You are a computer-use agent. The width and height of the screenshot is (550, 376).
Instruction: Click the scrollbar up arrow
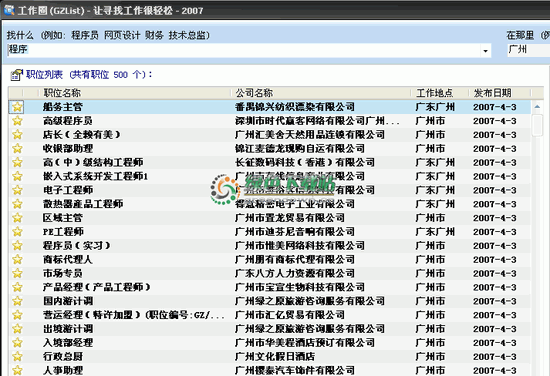[x=537, y=107]
